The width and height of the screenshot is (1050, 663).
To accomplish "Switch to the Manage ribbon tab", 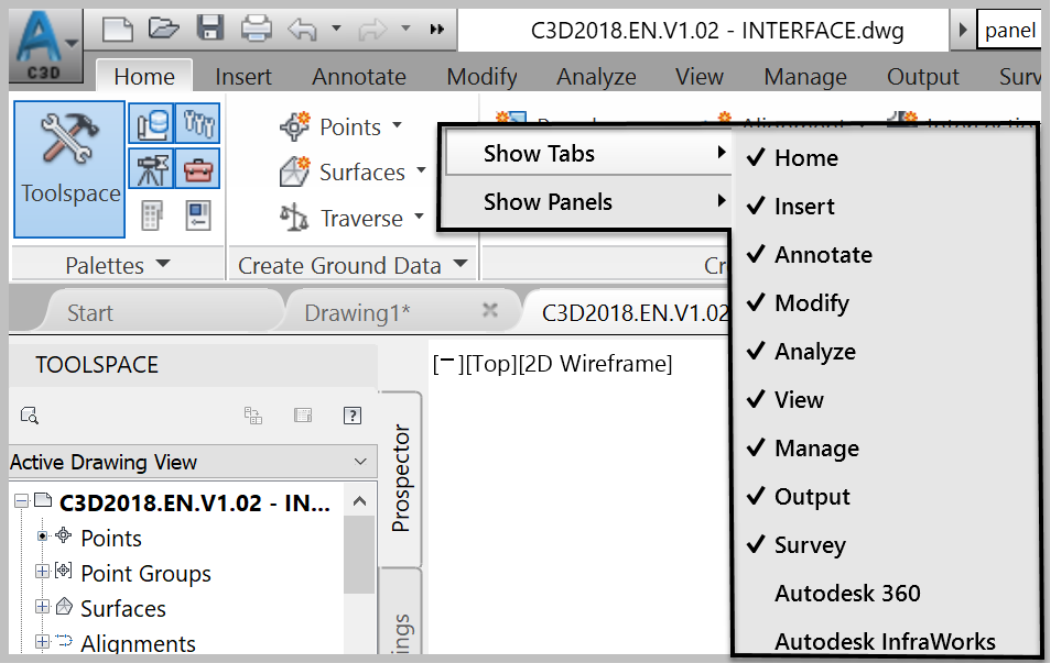I will click(805, 76).
